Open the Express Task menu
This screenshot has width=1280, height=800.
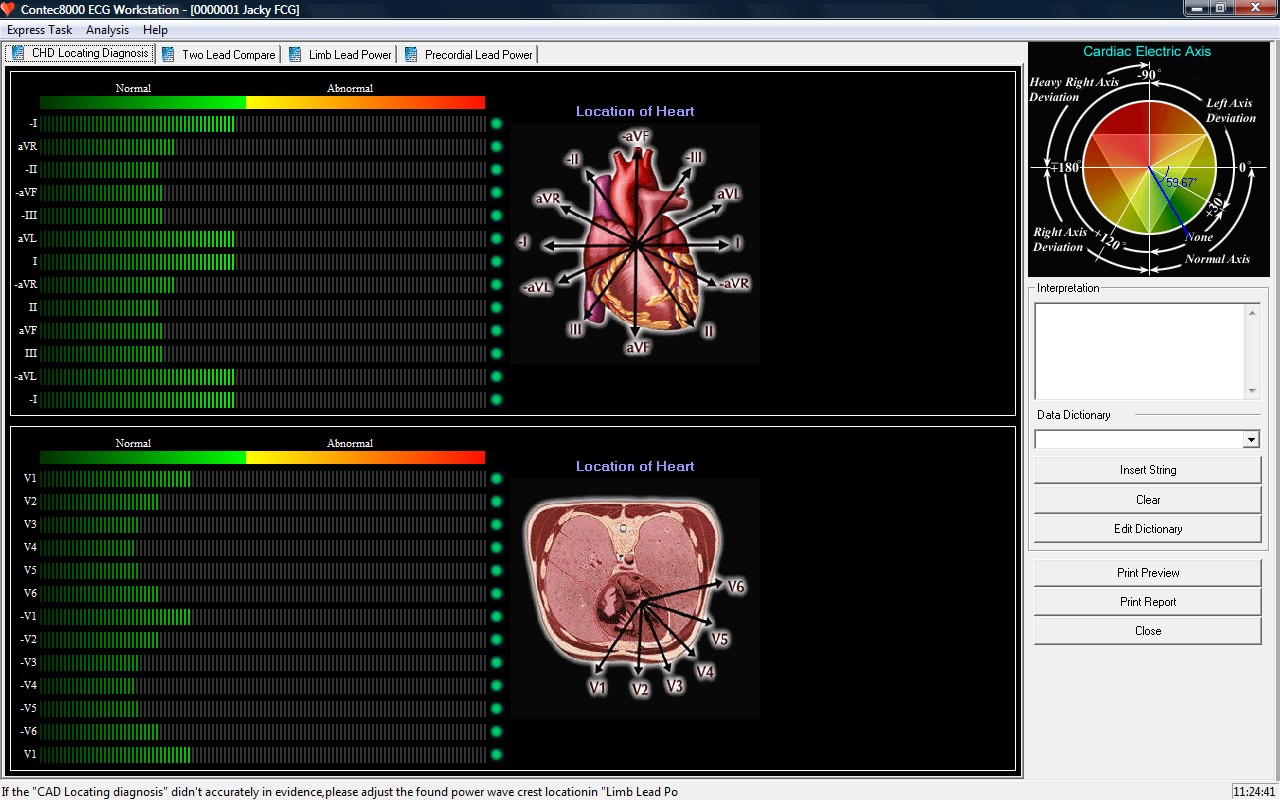click(39, 30)
